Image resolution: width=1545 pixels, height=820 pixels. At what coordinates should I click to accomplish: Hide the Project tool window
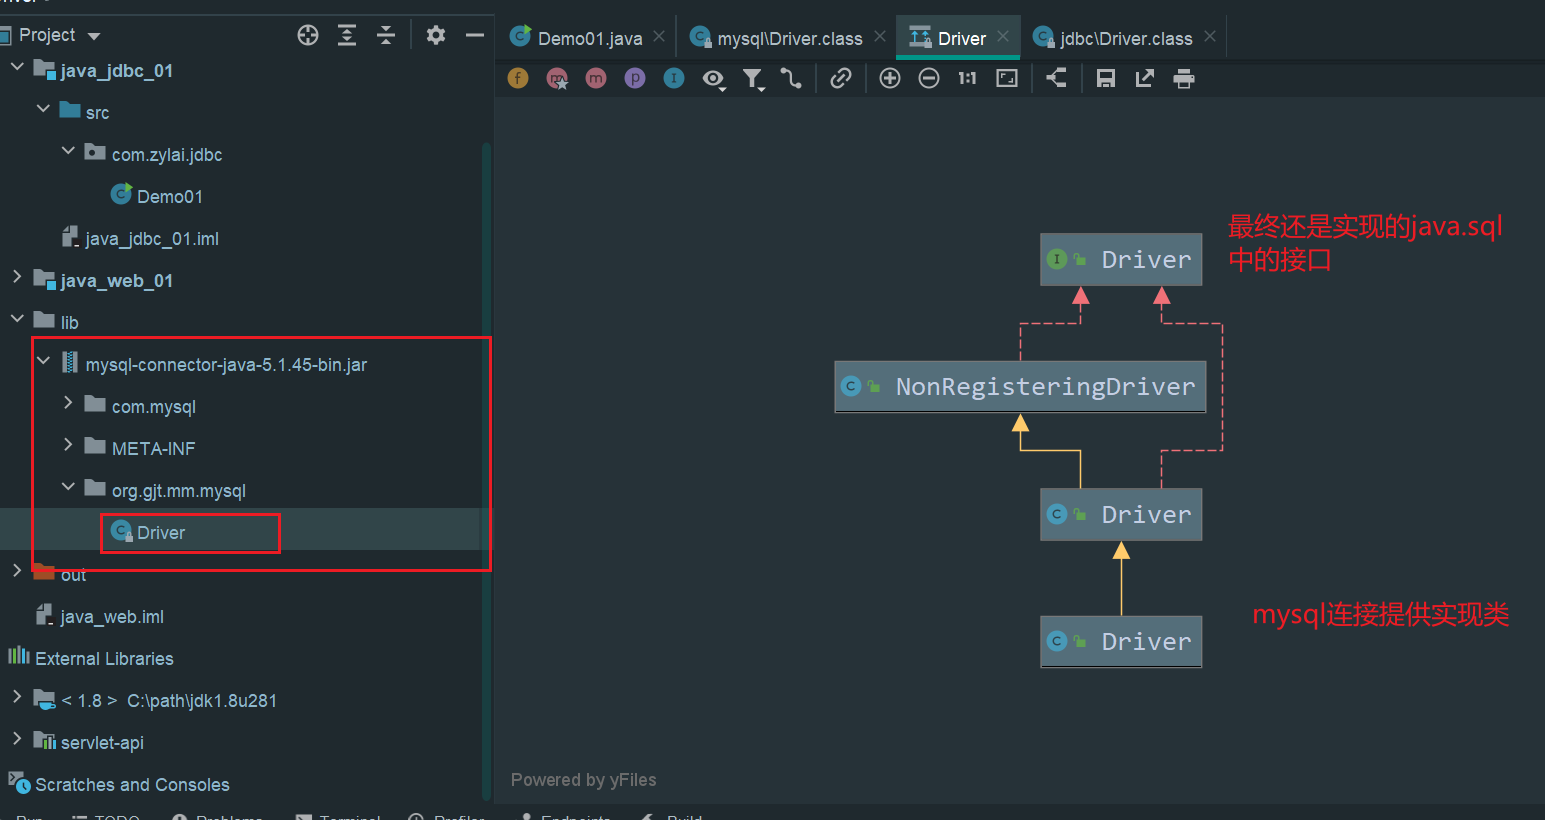coord(475,35)
